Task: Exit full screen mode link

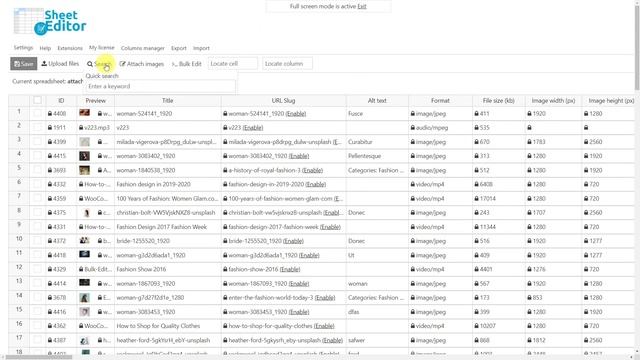Action: (362, 7)
